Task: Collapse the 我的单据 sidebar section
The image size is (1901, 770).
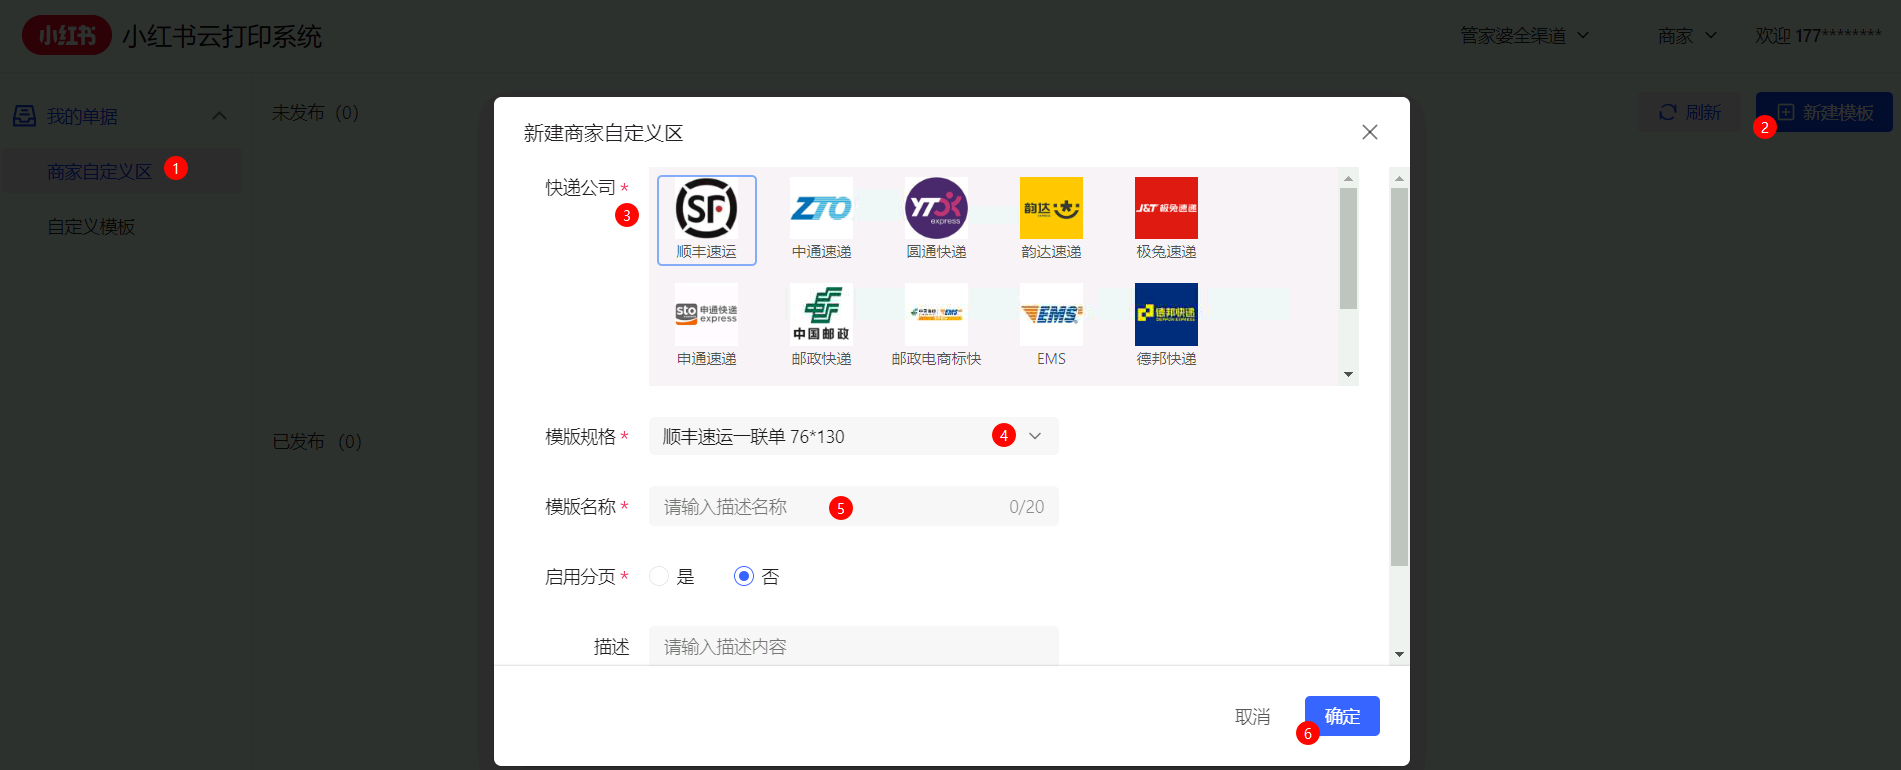Action: click(x=220, y=116)
